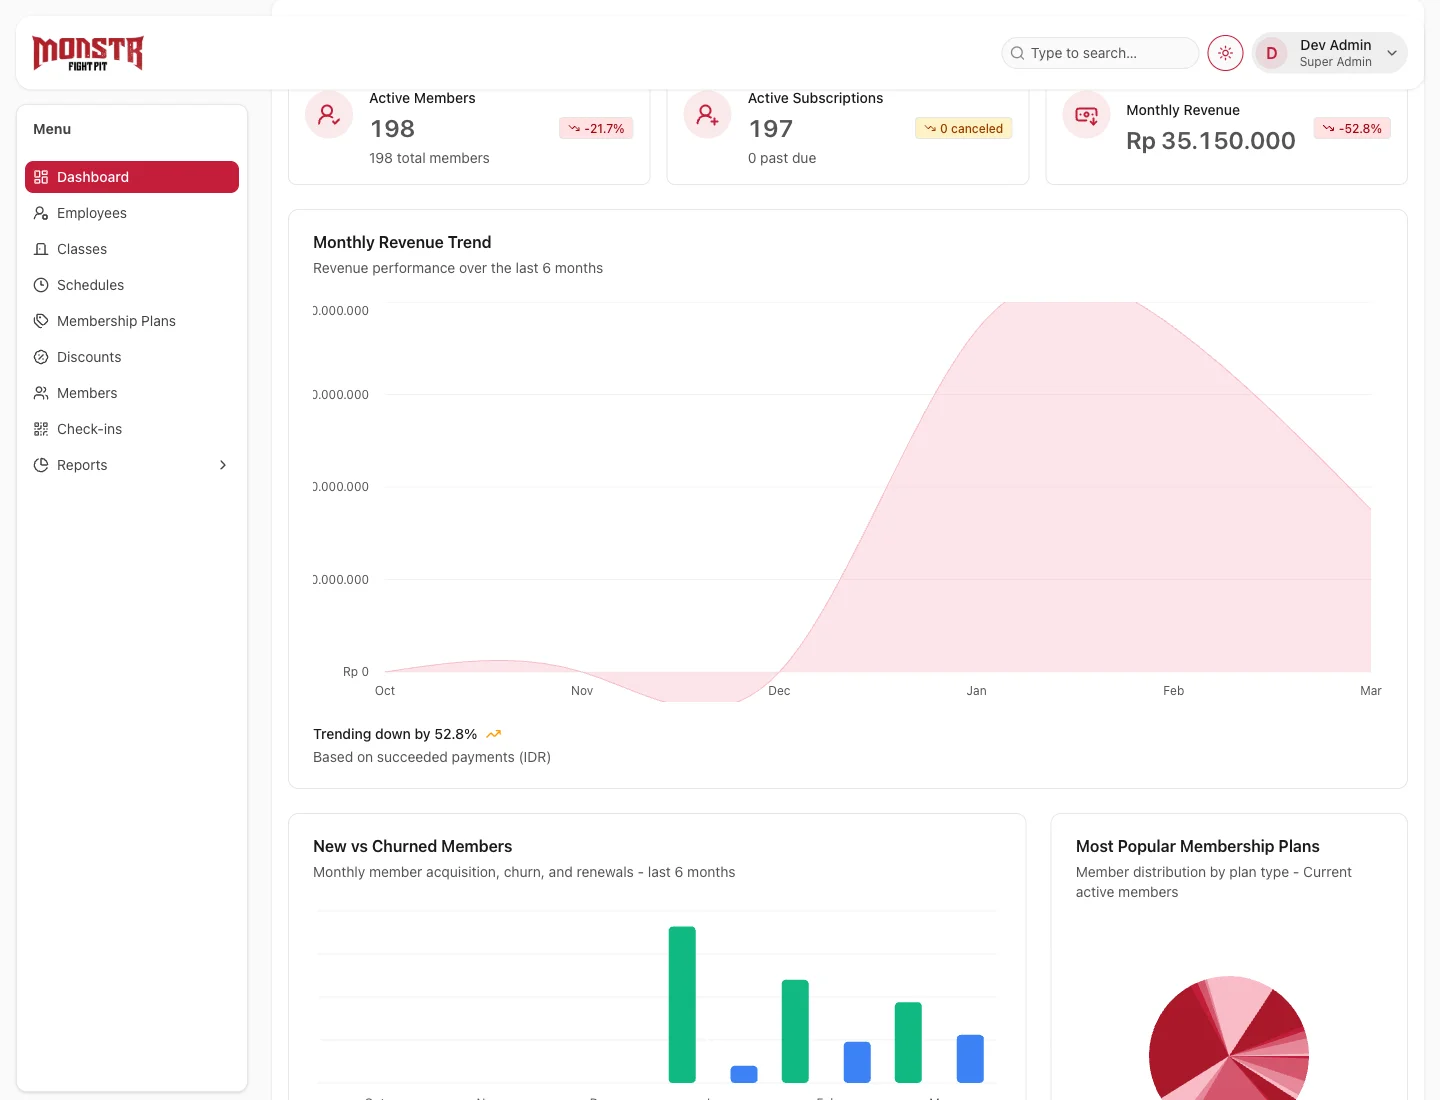Click the Membership Plans tag icon
1440x1100 pixels.
[x=41, y=321]
